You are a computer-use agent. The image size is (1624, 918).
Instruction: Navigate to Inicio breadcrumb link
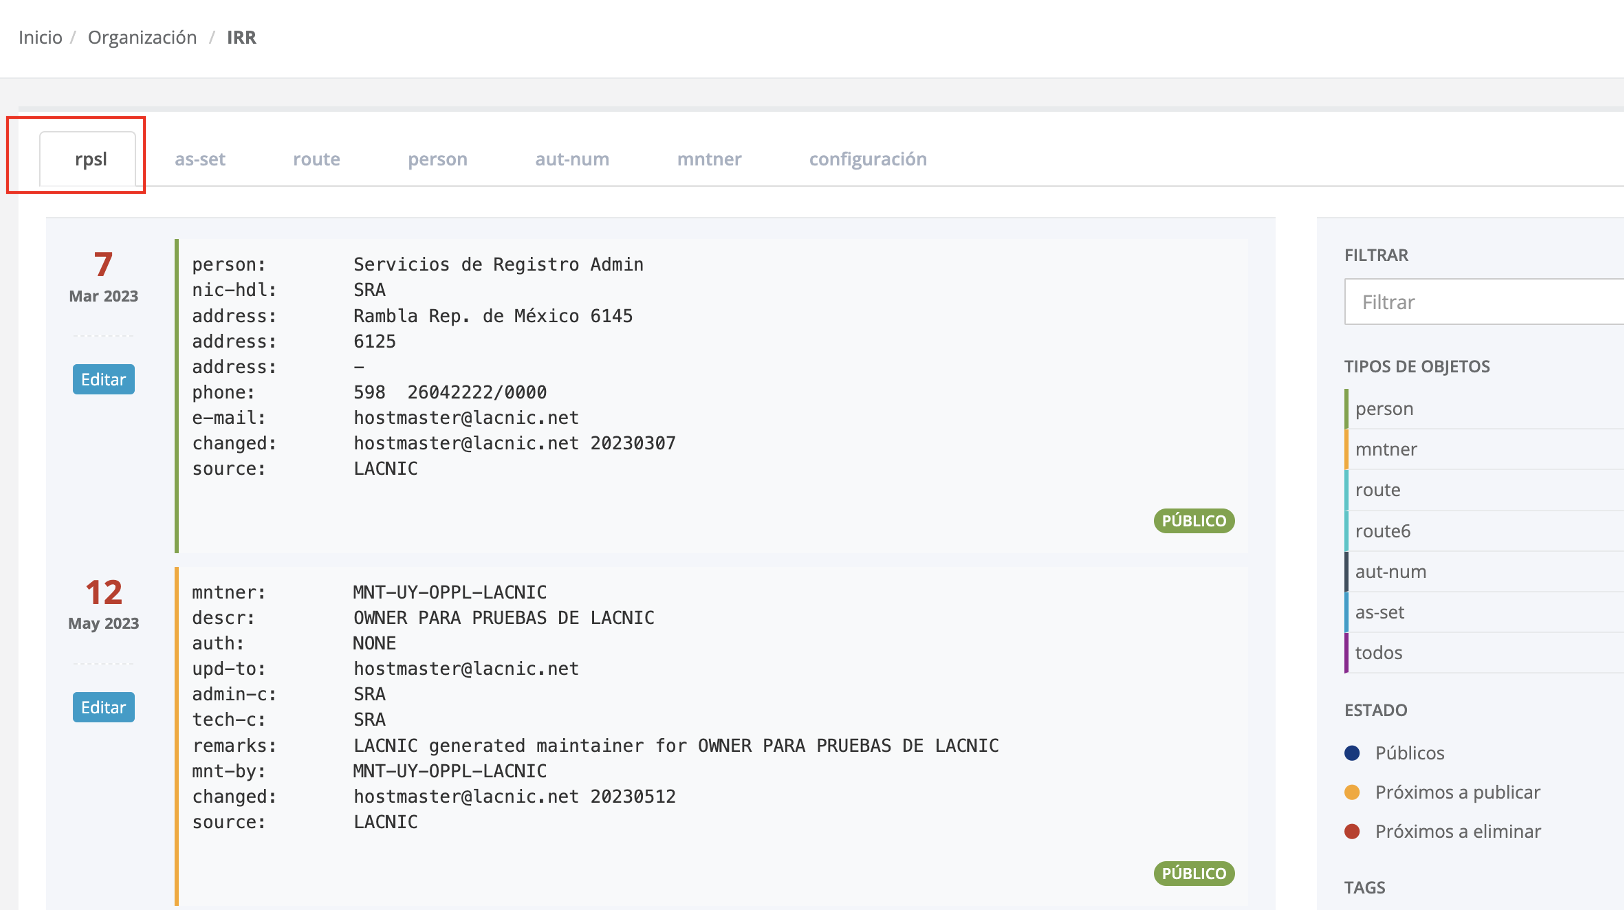40,38
